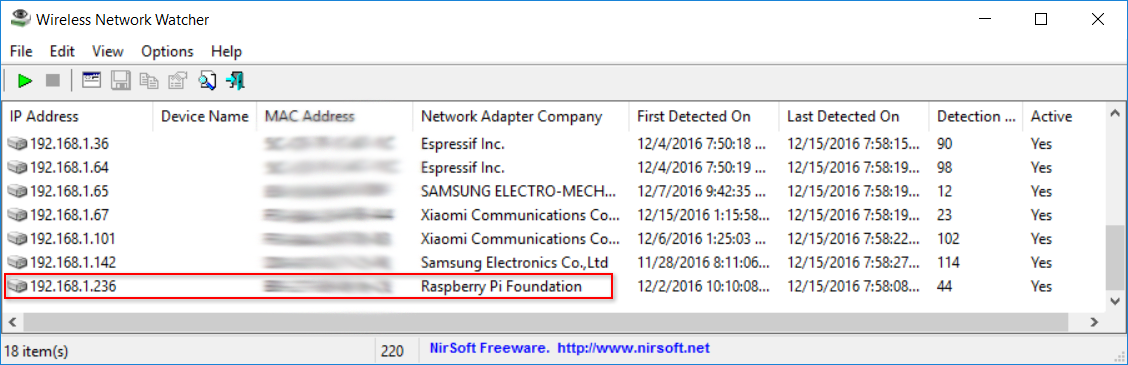Open the Options menu
This screenshot has height=365, width=1128.
167,51
